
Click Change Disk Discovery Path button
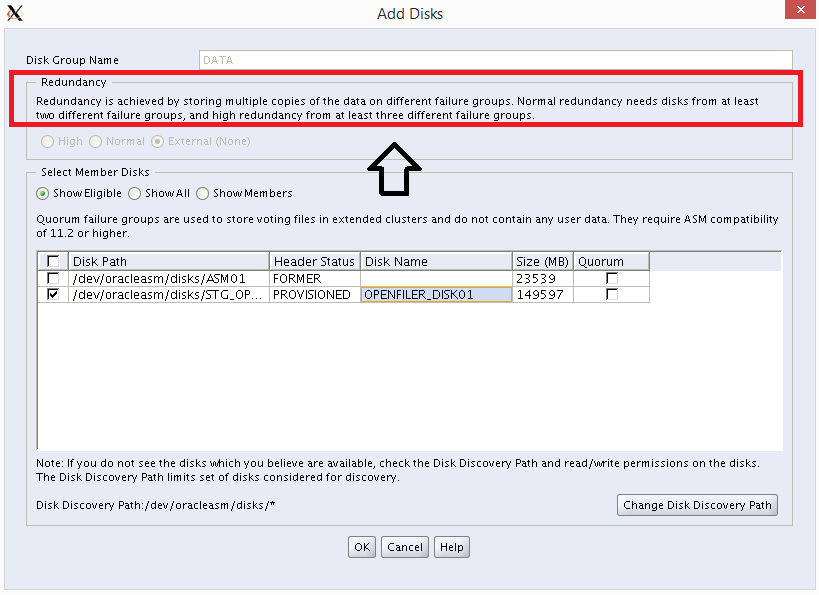(x=697, y=505)
